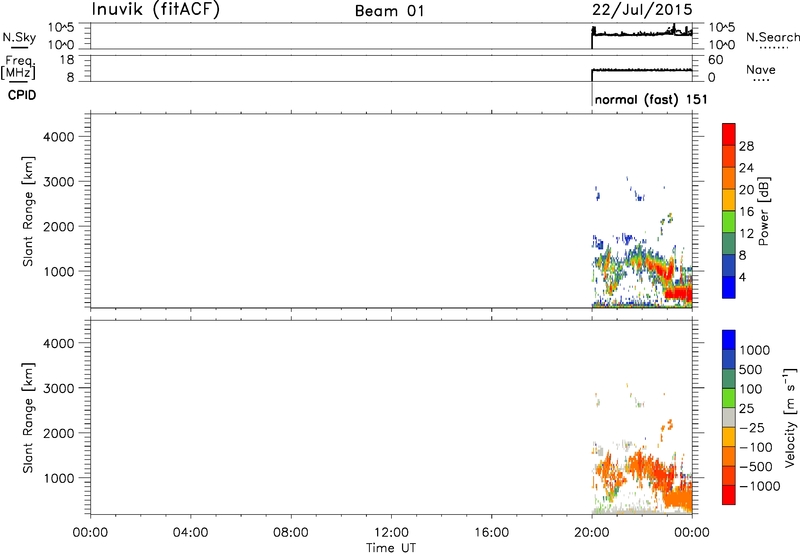This screenshot has width=800, height=554.
Task: Click the 'CPID' row label
Action: pos(22,95)
